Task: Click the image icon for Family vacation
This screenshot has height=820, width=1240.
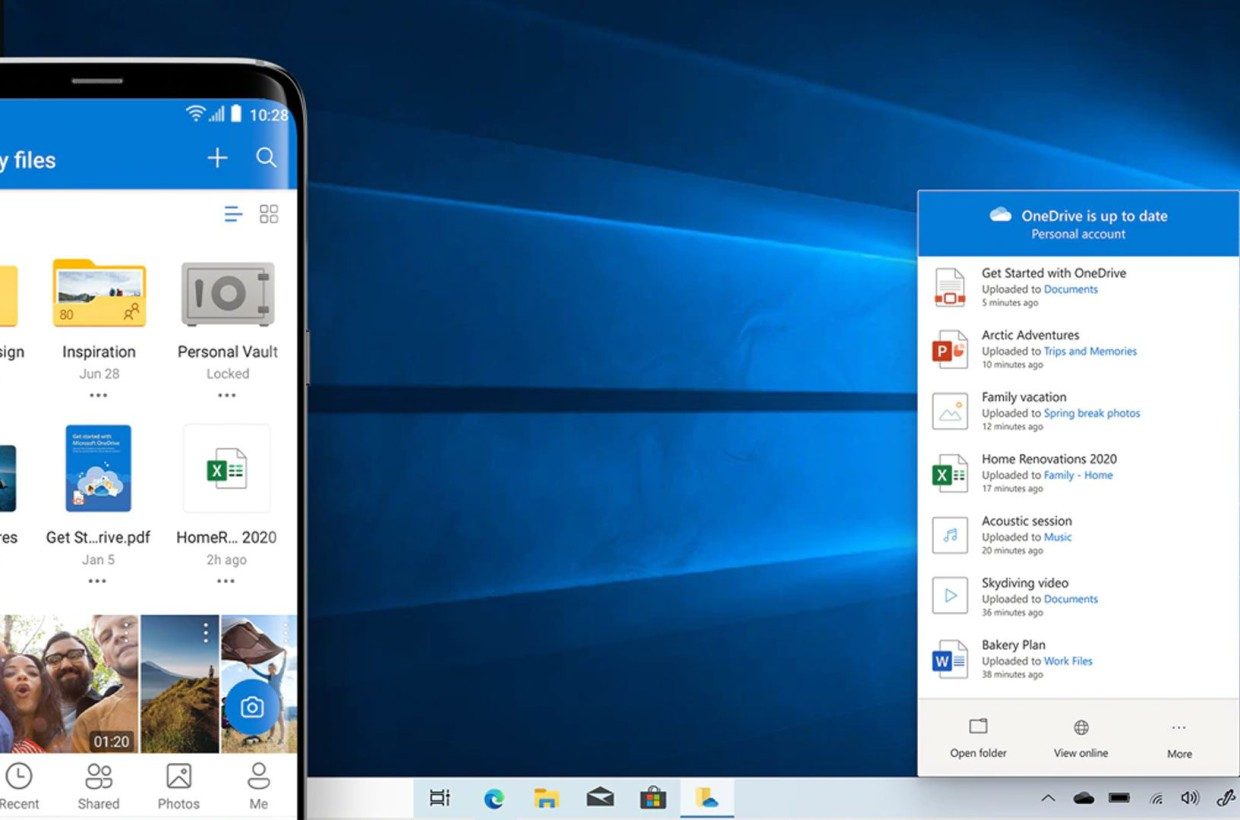Action: click(x=950, y=411)
